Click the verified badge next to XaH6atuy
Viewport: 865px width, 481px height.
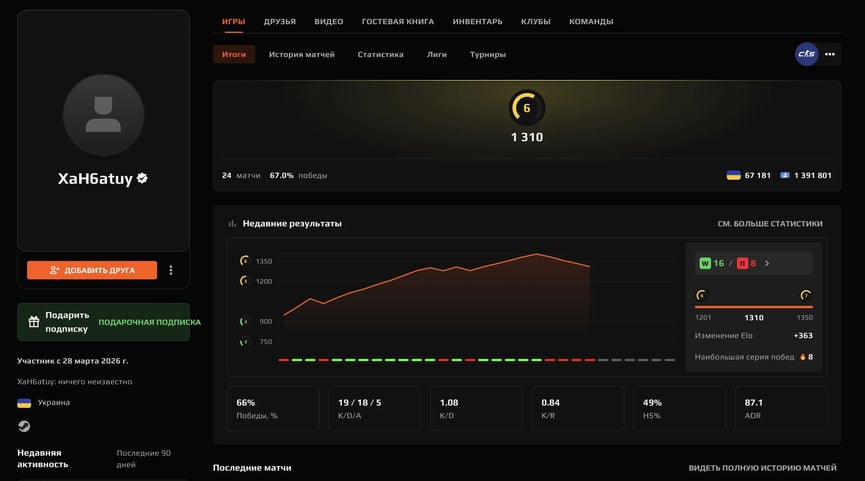point(142,178)
